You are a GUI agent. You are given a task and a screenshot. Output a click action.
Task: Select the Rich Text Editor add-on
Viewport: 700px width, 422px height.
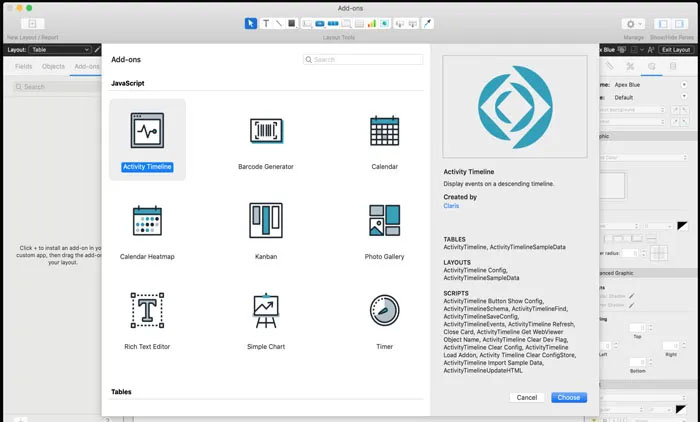pos(147,320)
